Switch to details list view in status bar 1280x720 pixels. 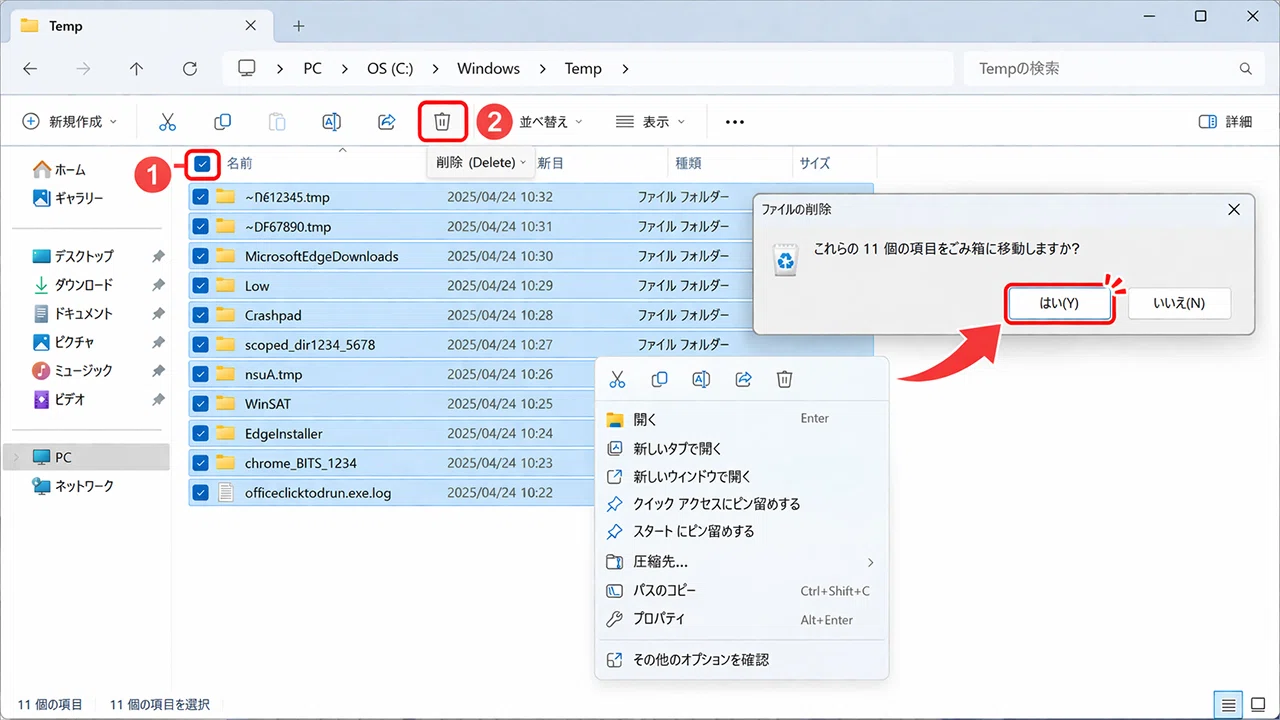1229,704
